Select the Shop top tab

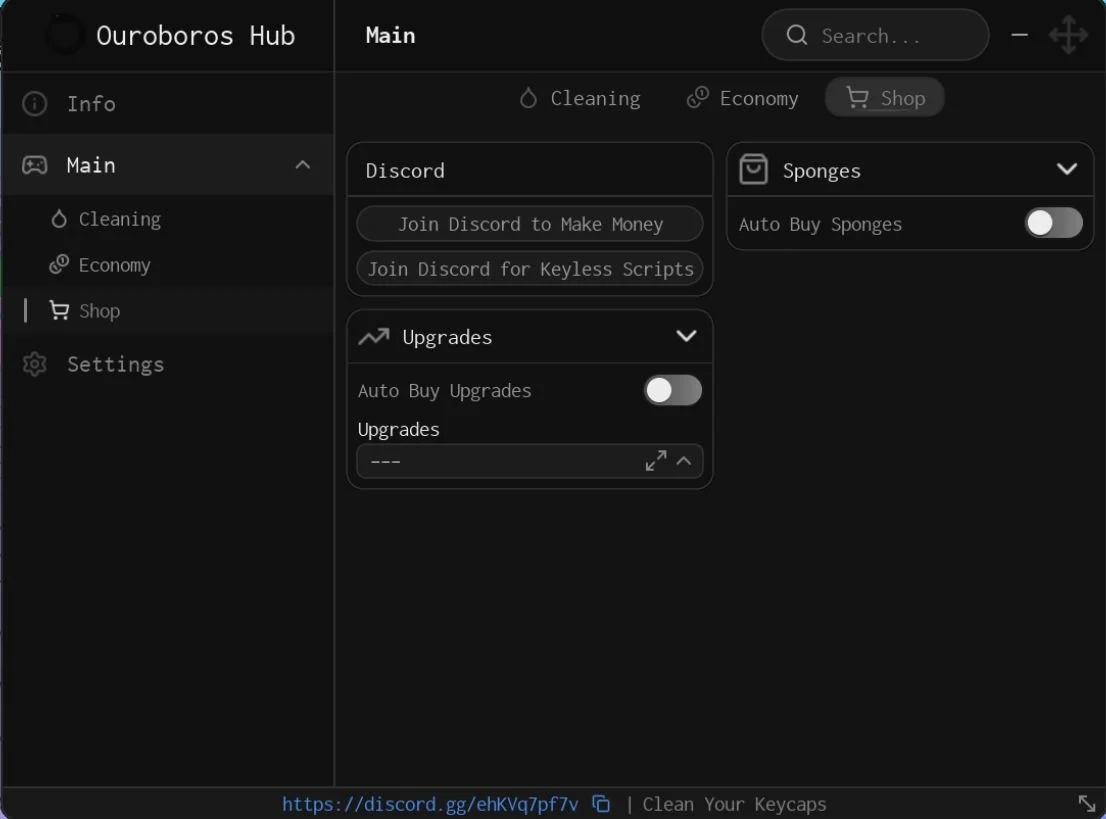[885, 98]
